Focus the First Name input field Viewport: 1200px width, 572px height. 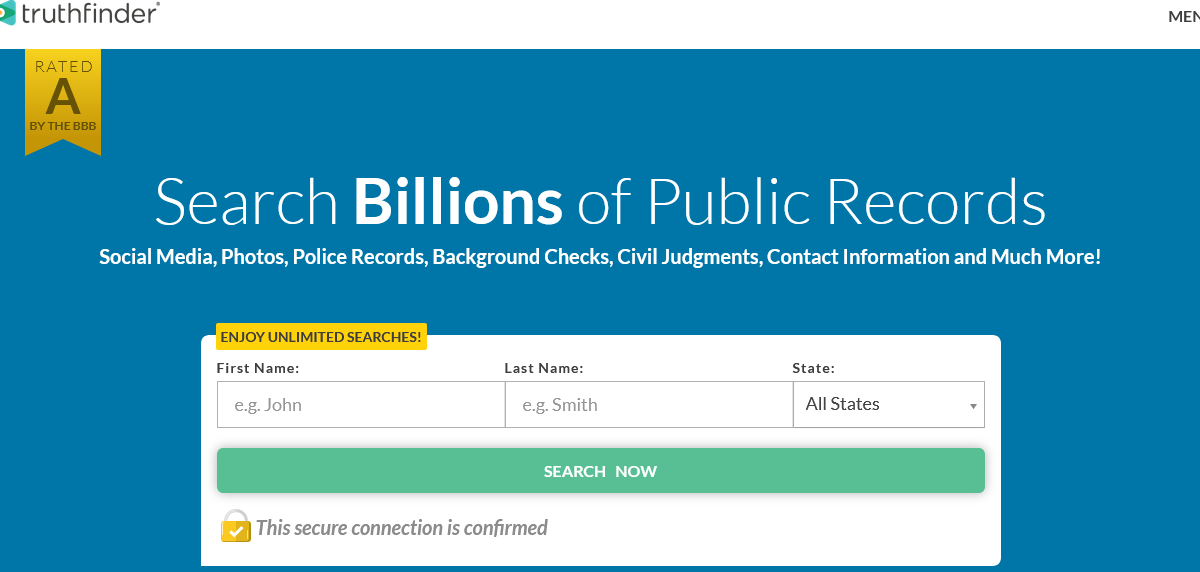(361, 405)
